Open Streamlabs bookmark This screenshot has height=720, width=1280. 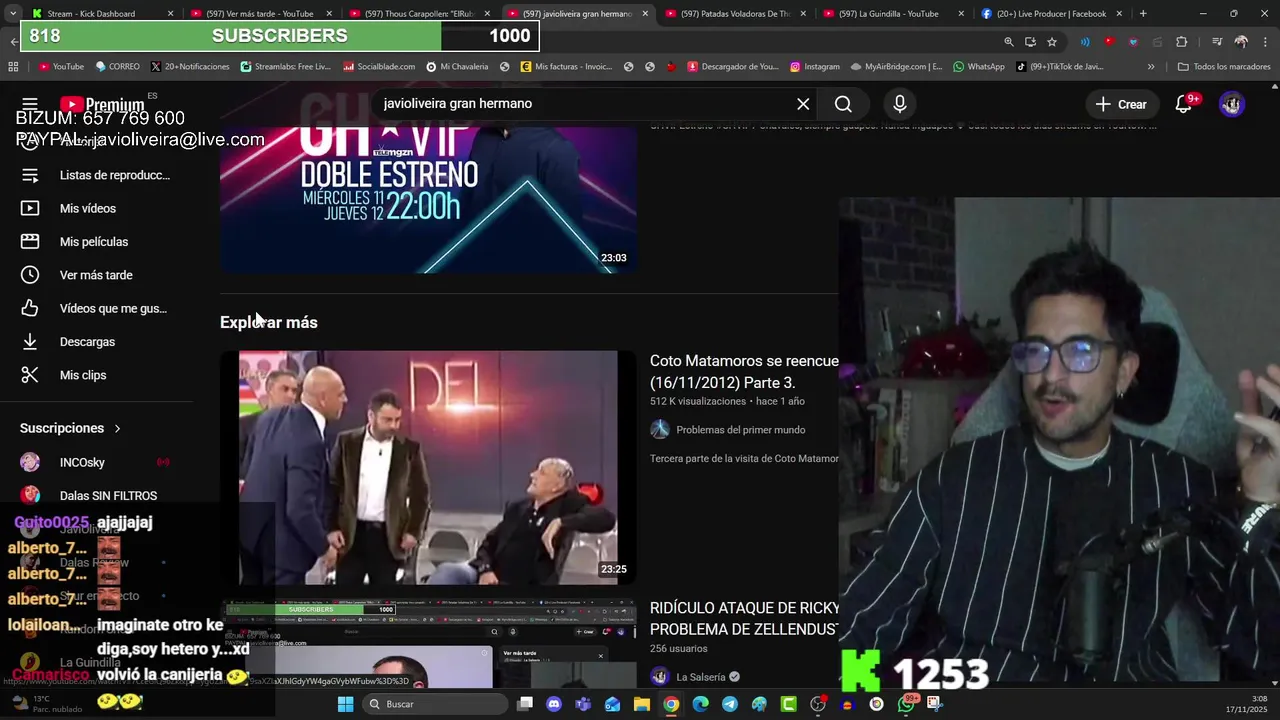click(x=285, y=67)
